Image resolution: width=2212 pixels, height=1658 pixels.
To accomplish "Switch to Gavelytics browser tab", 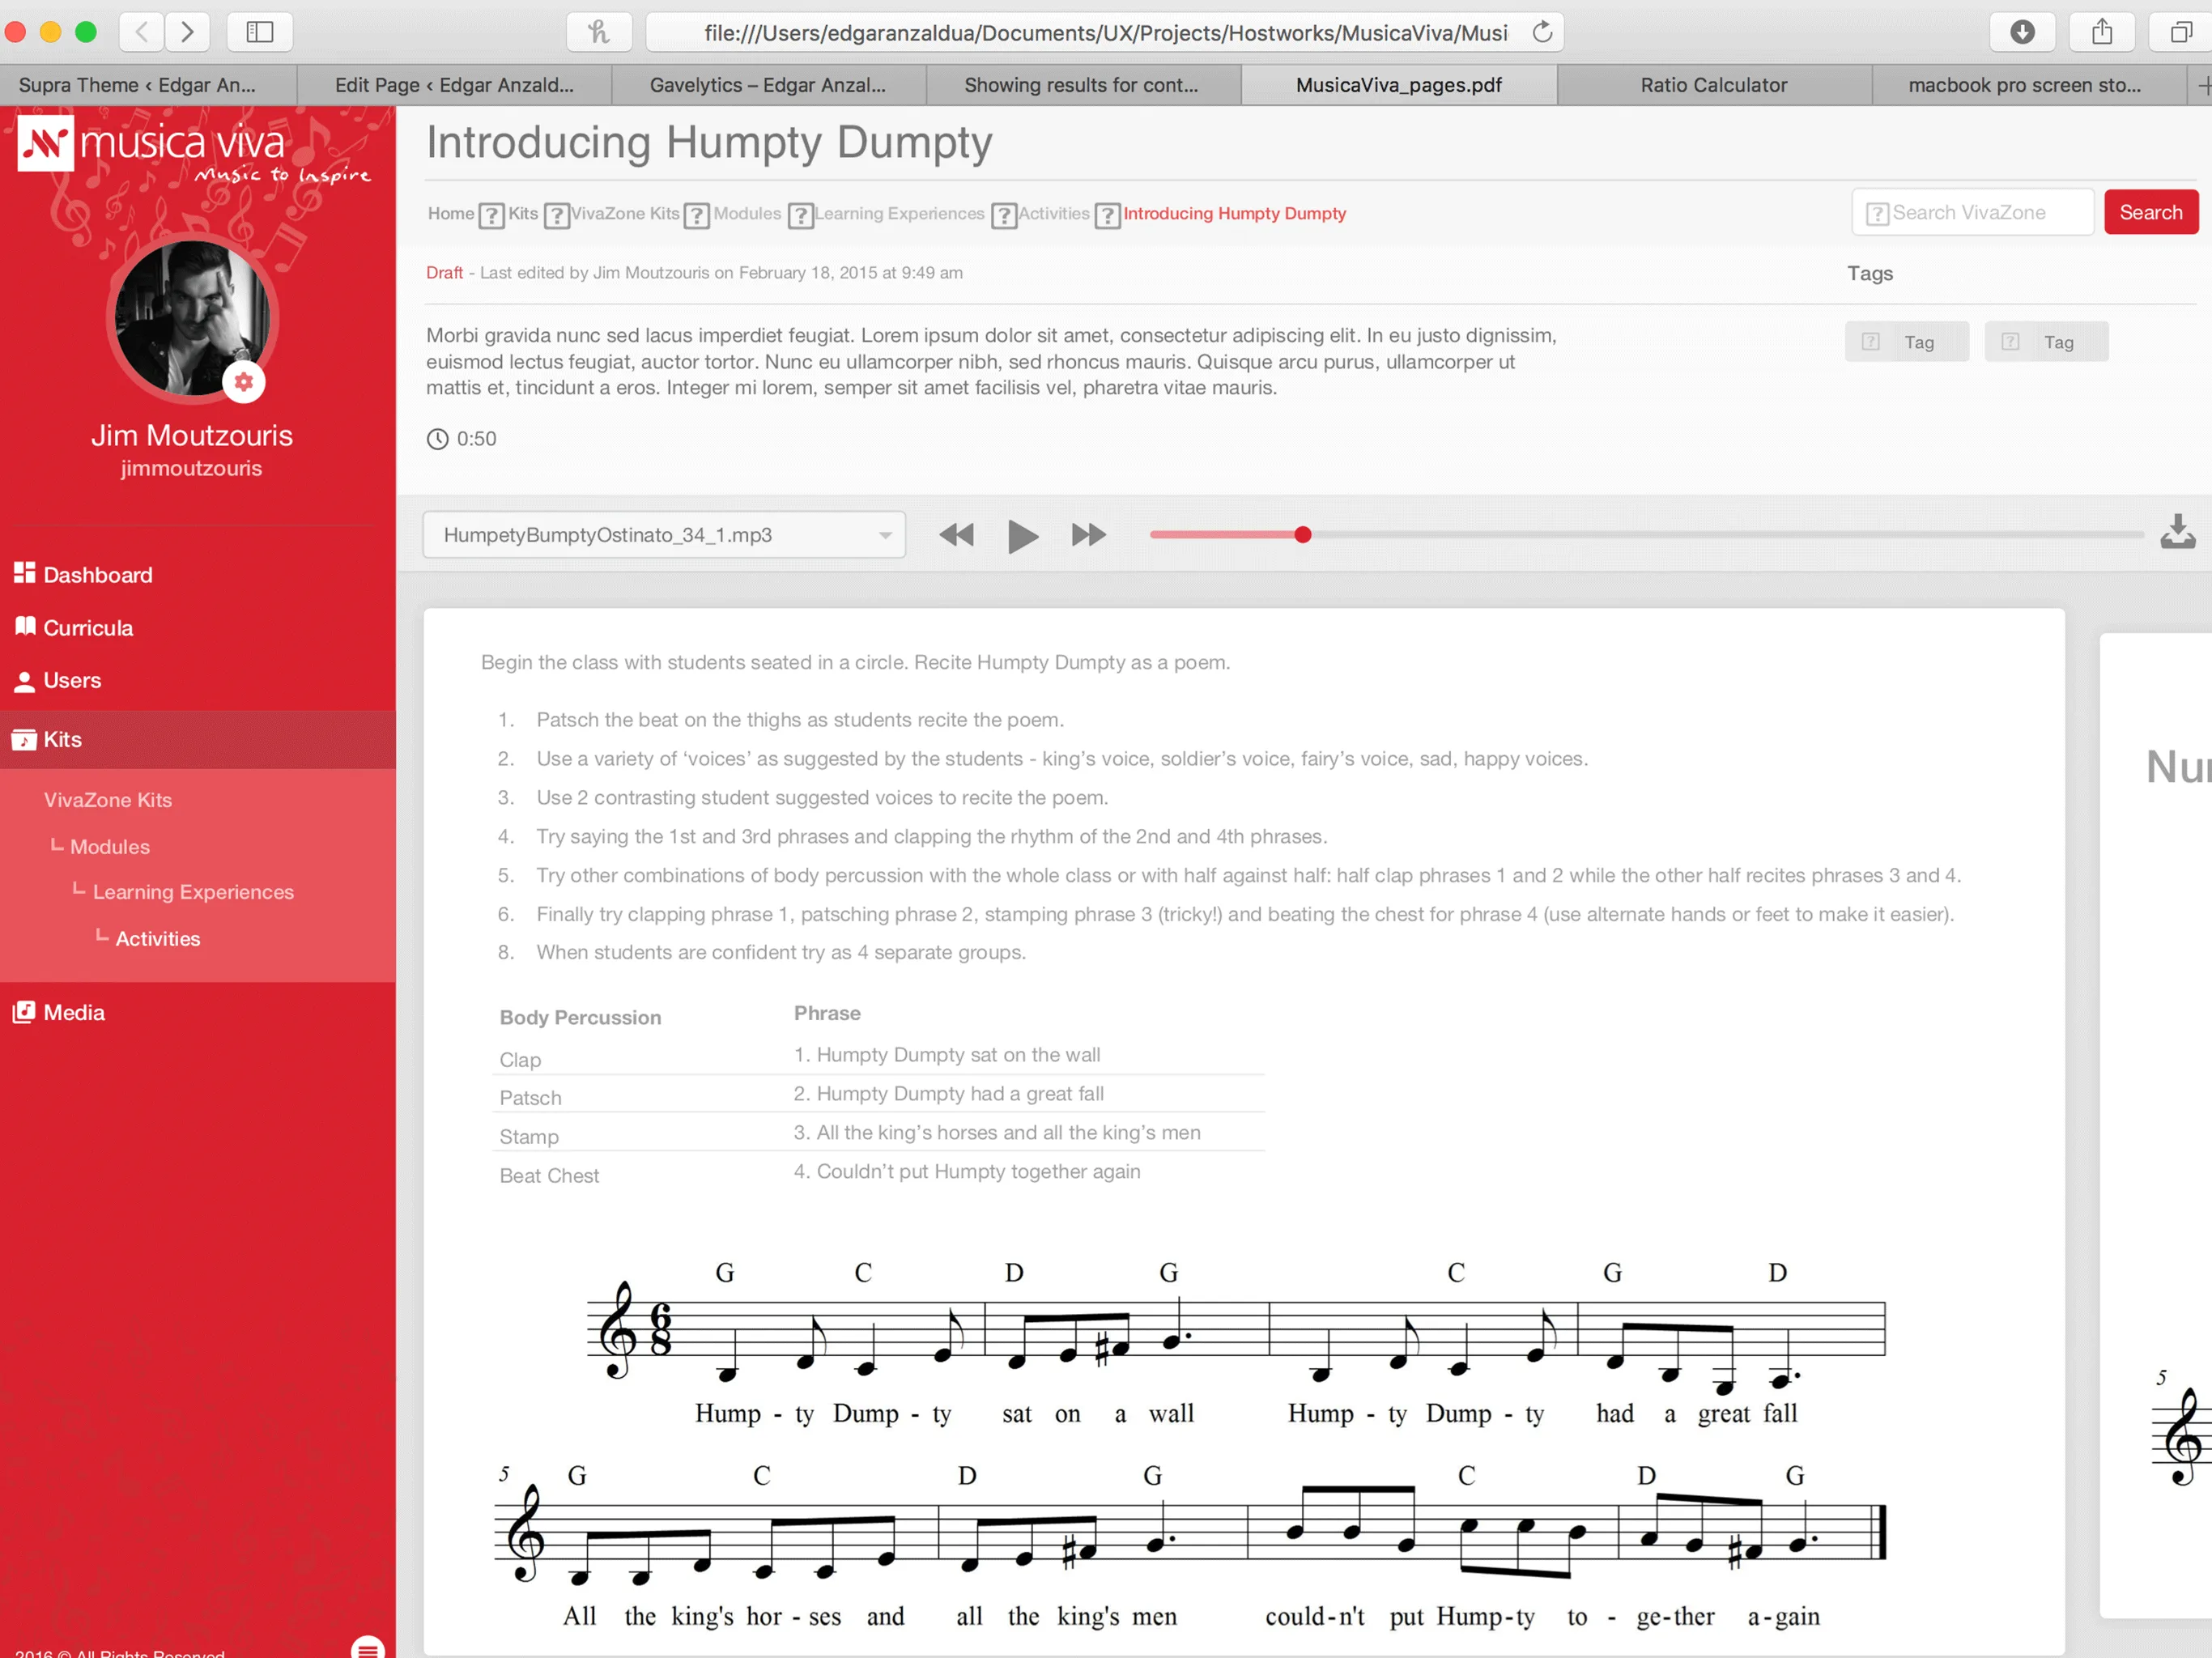I will [767, 85].
